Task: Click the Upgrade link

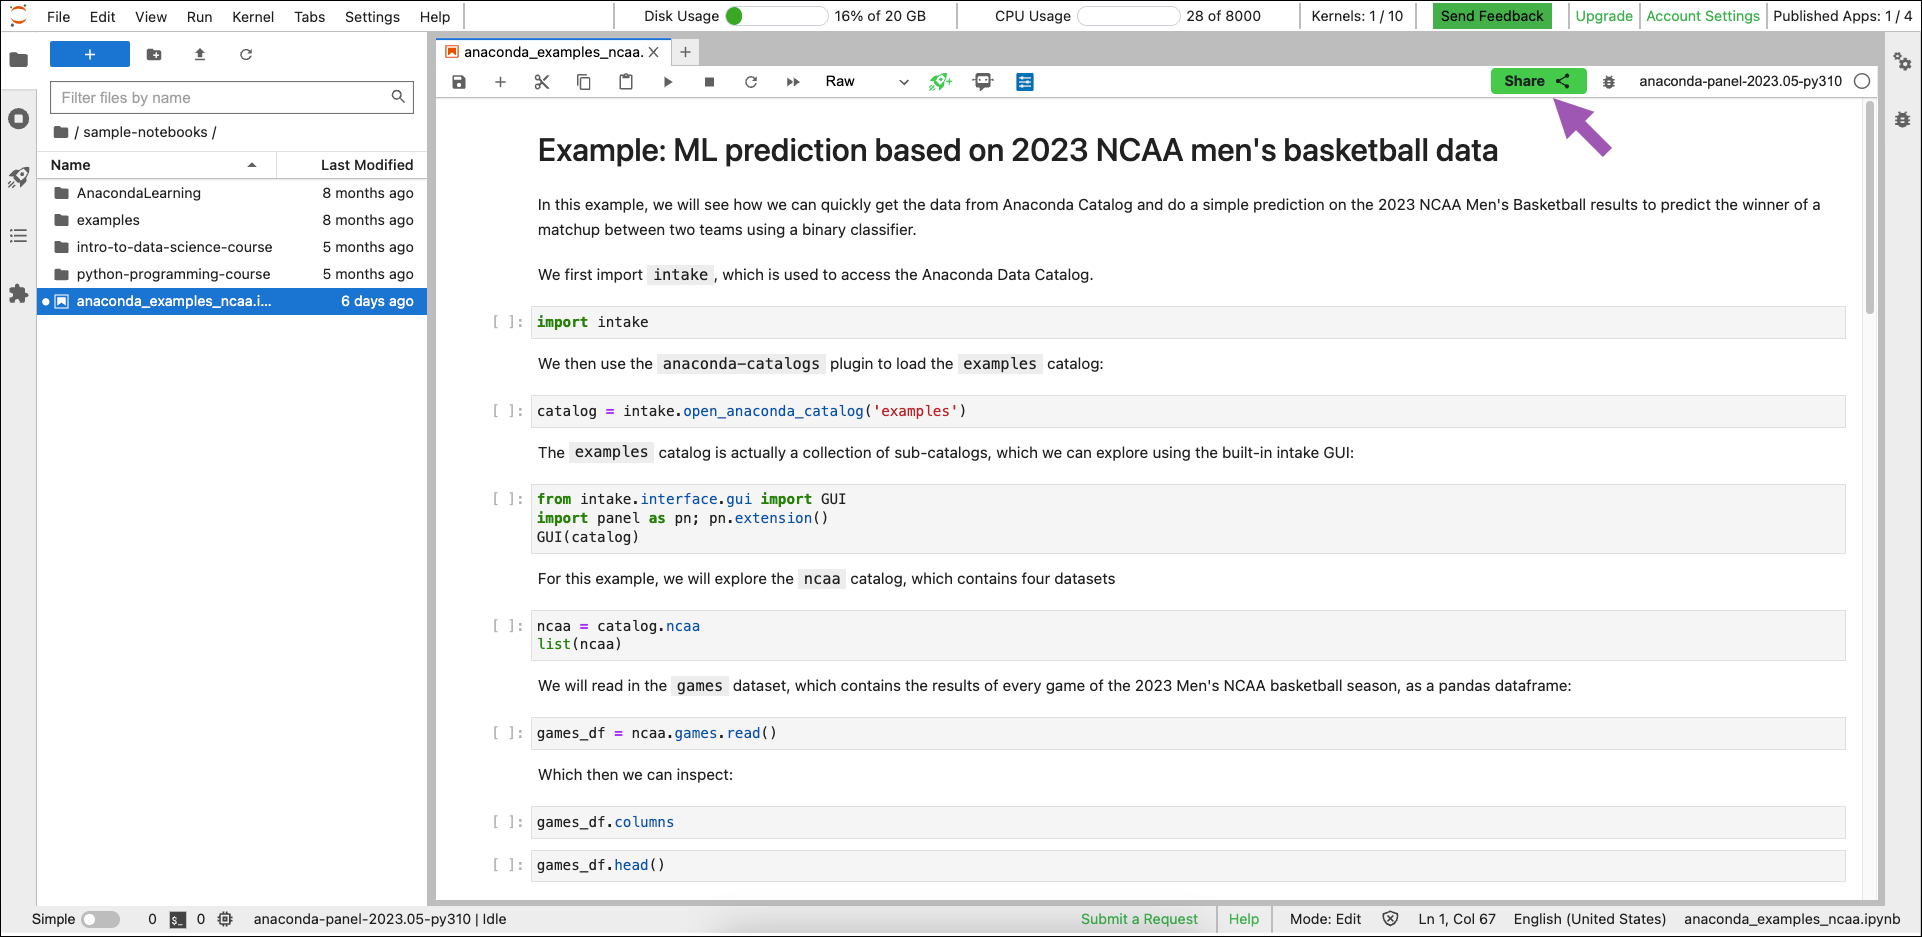Action: click(x=1604, y=16)
